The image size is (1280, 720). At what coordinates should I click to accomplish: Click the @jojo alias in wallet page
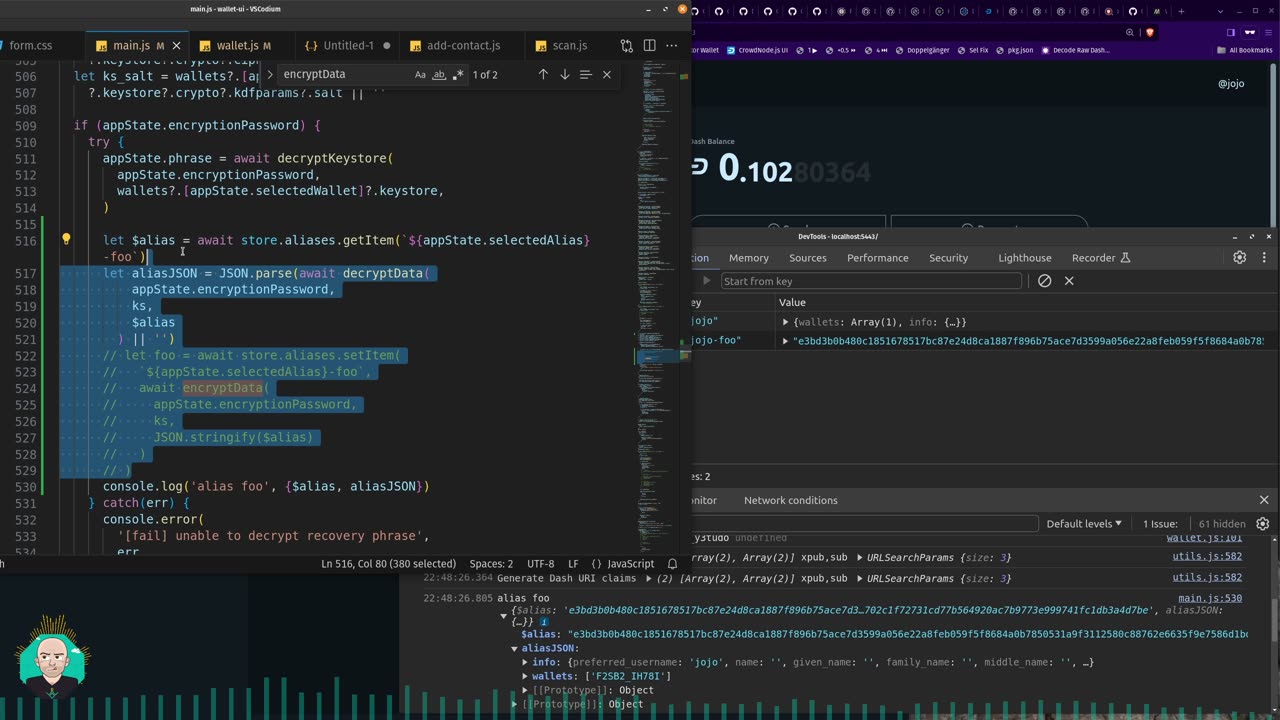pyautogui.click(x=1231, y=84)
